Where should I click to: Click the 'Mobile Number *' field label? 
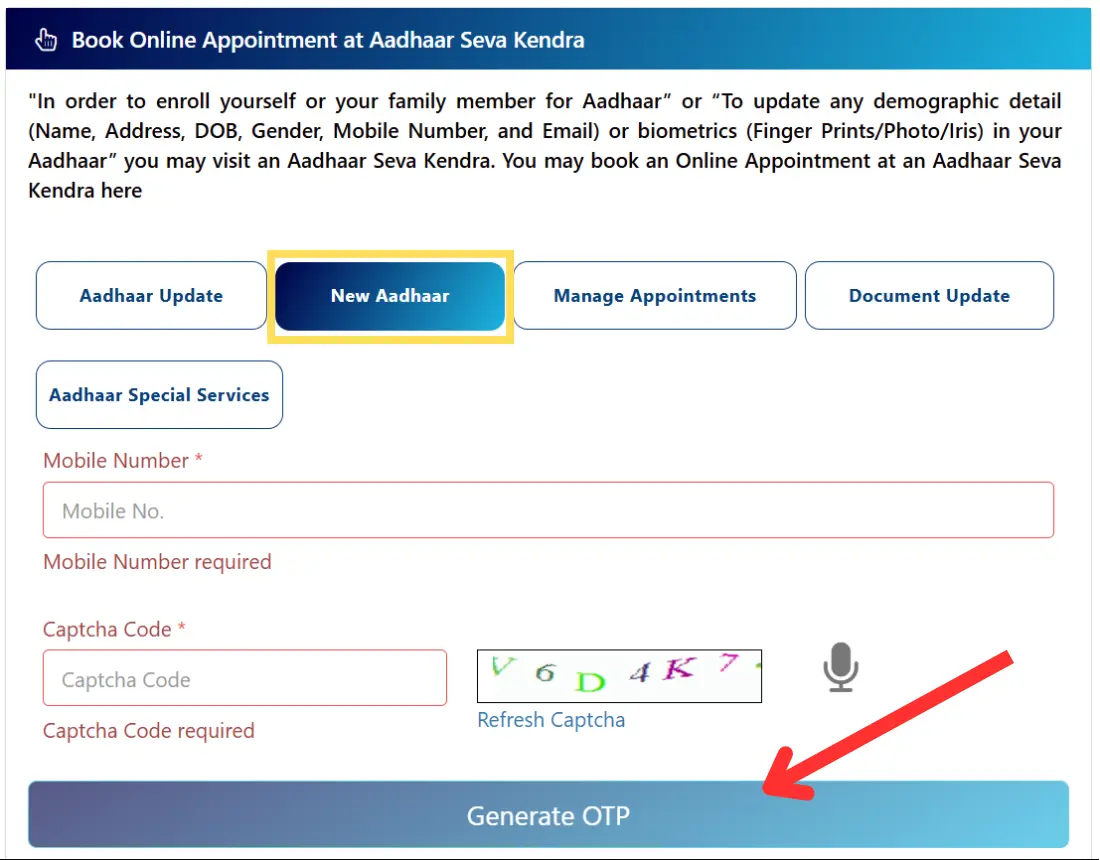(123, 460)
